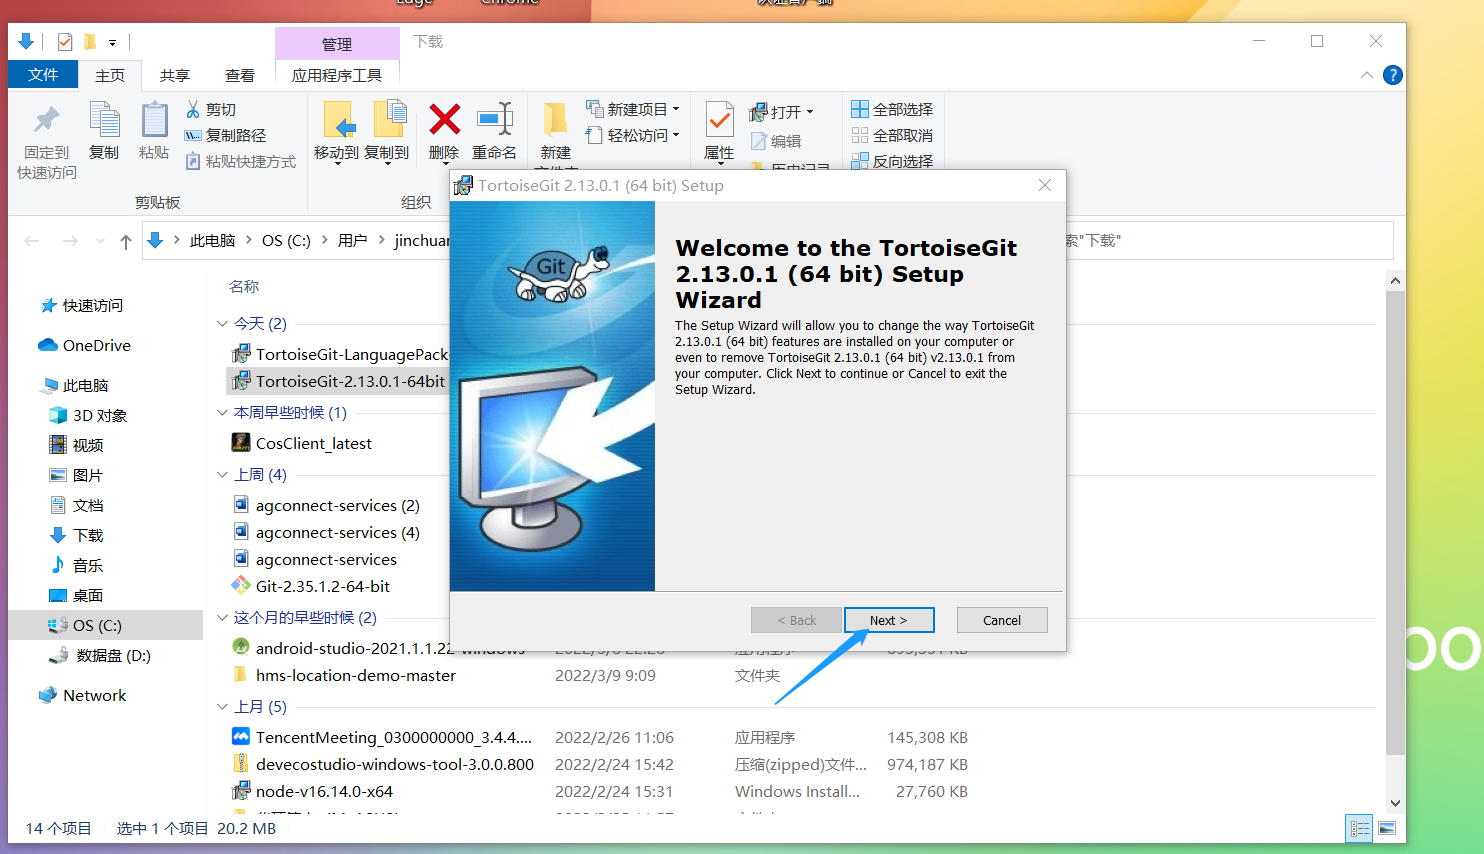
Task: Collapse the Explorer ribbon with the chevron
Action: [1366, 75]
